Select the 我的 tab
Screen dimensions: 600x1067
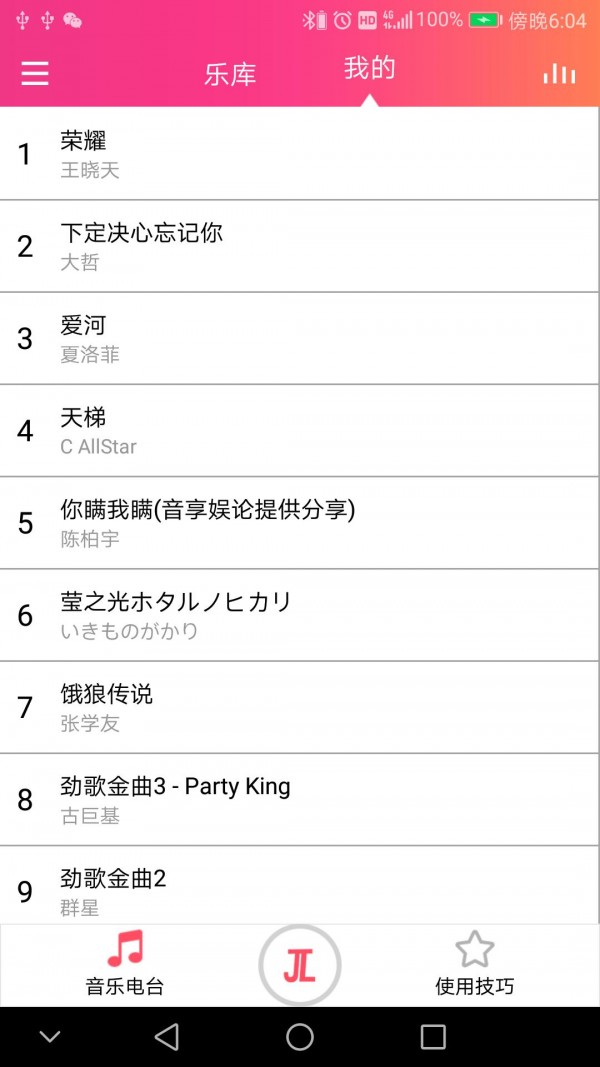coord(369,69)
